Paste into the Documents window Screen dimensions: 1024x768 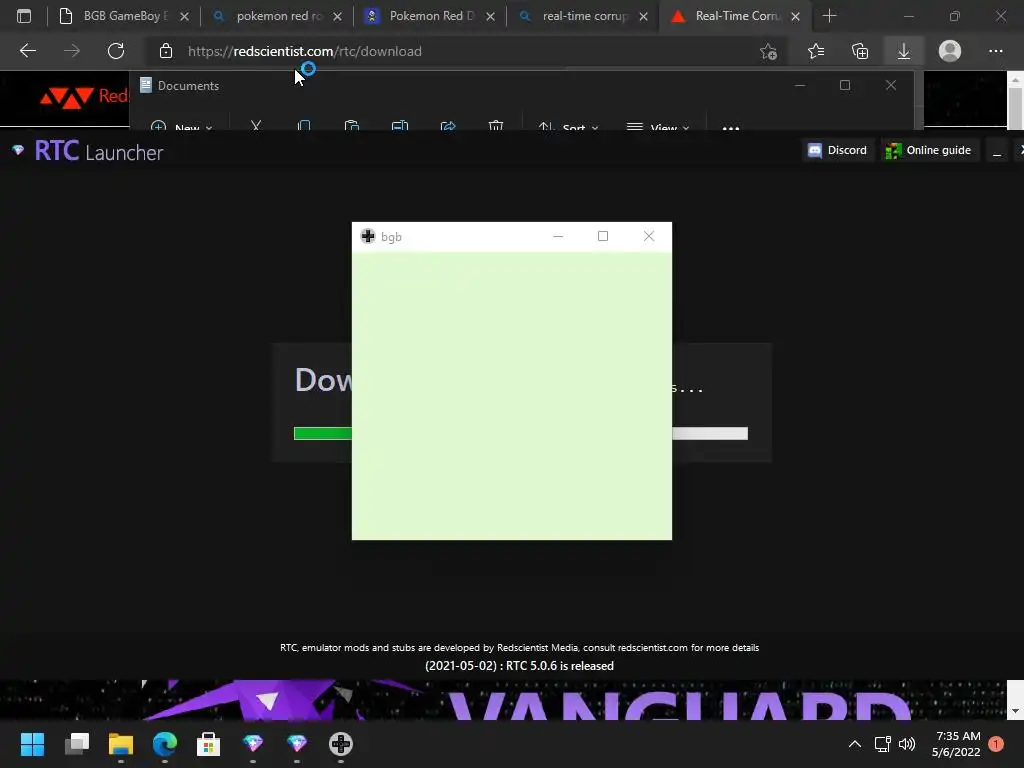pos(351,125)
